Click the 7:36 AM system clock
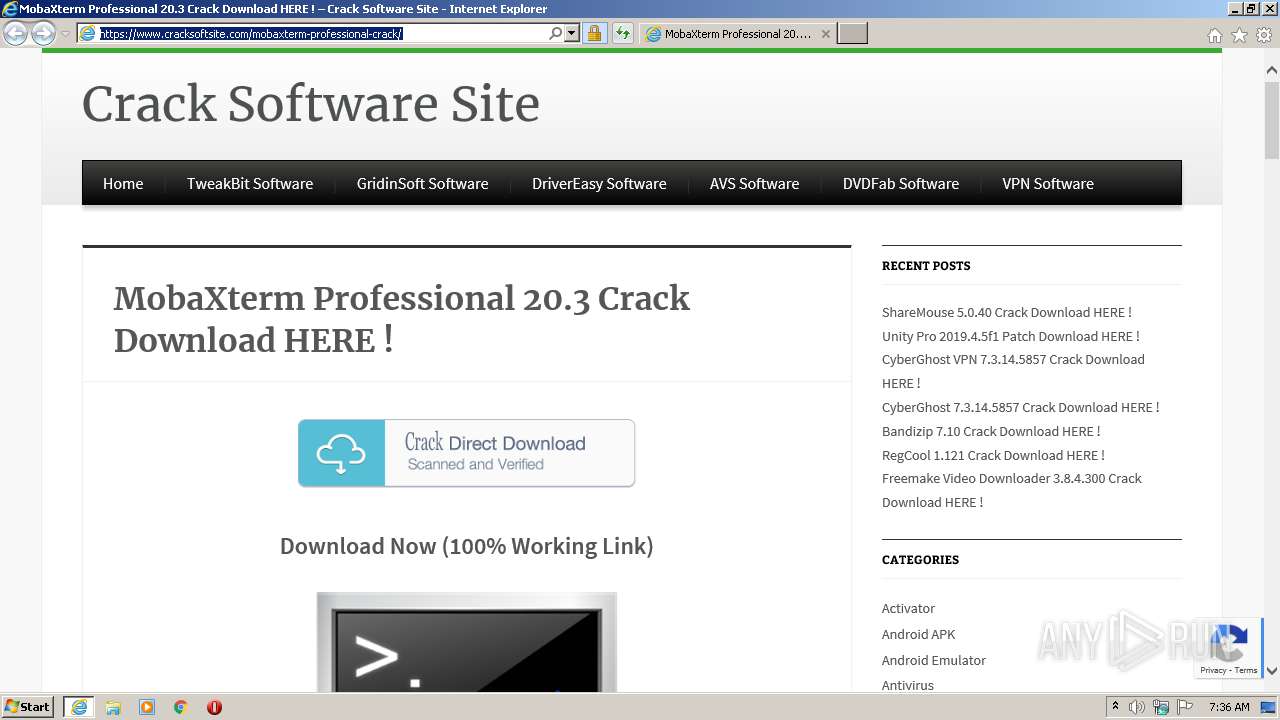Viewport: 1280px width, 720px height. 1229,707
